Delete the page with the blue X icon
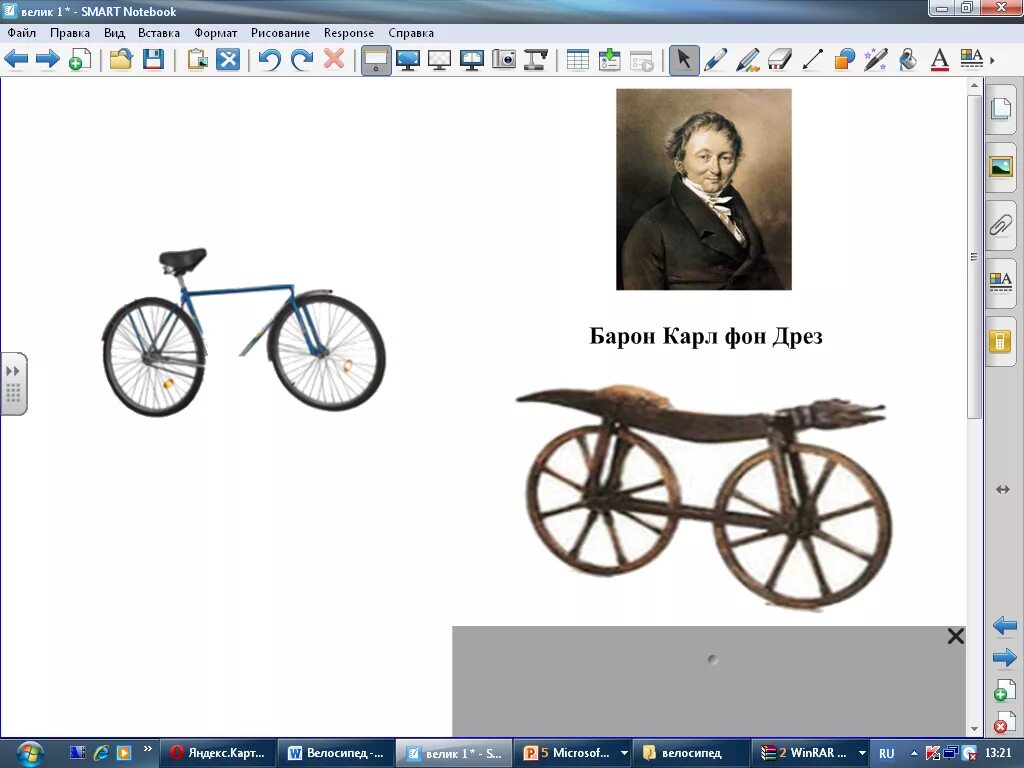This screenshot has height=768, width=1024. tap(228, 59)
